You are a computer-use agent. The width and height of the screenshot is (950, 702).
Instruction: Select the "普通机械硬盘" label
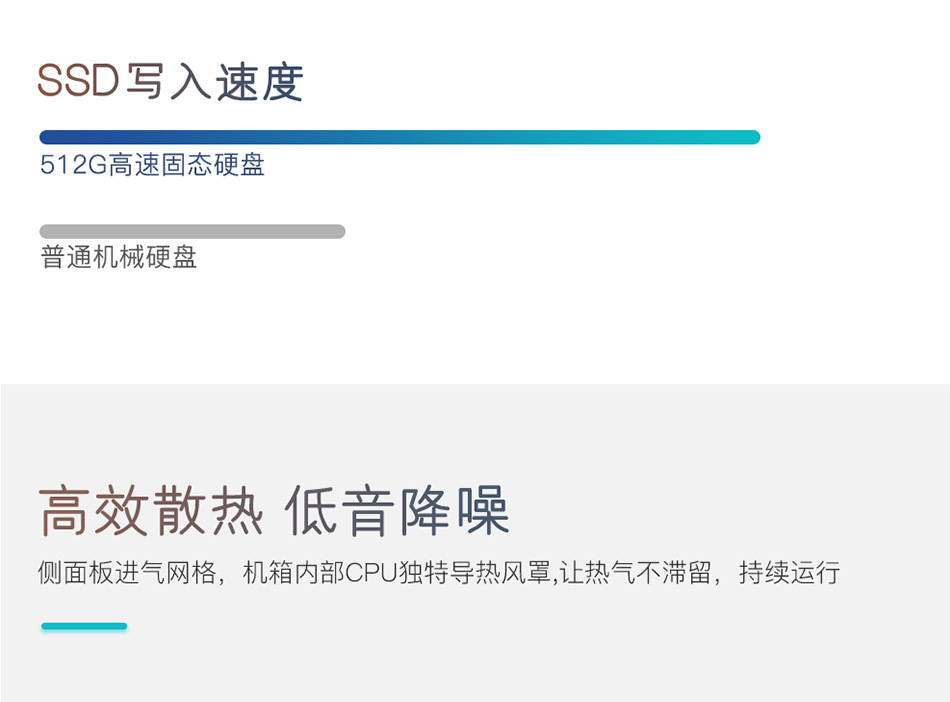coord(119,258)
